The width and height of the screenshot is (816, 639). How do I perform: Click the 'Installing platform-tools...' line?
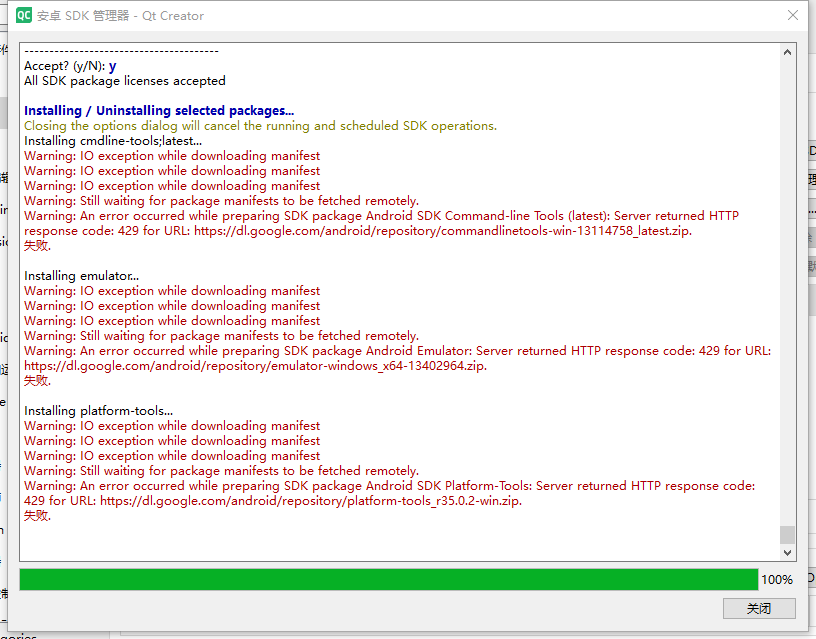(x=98, y=411)
